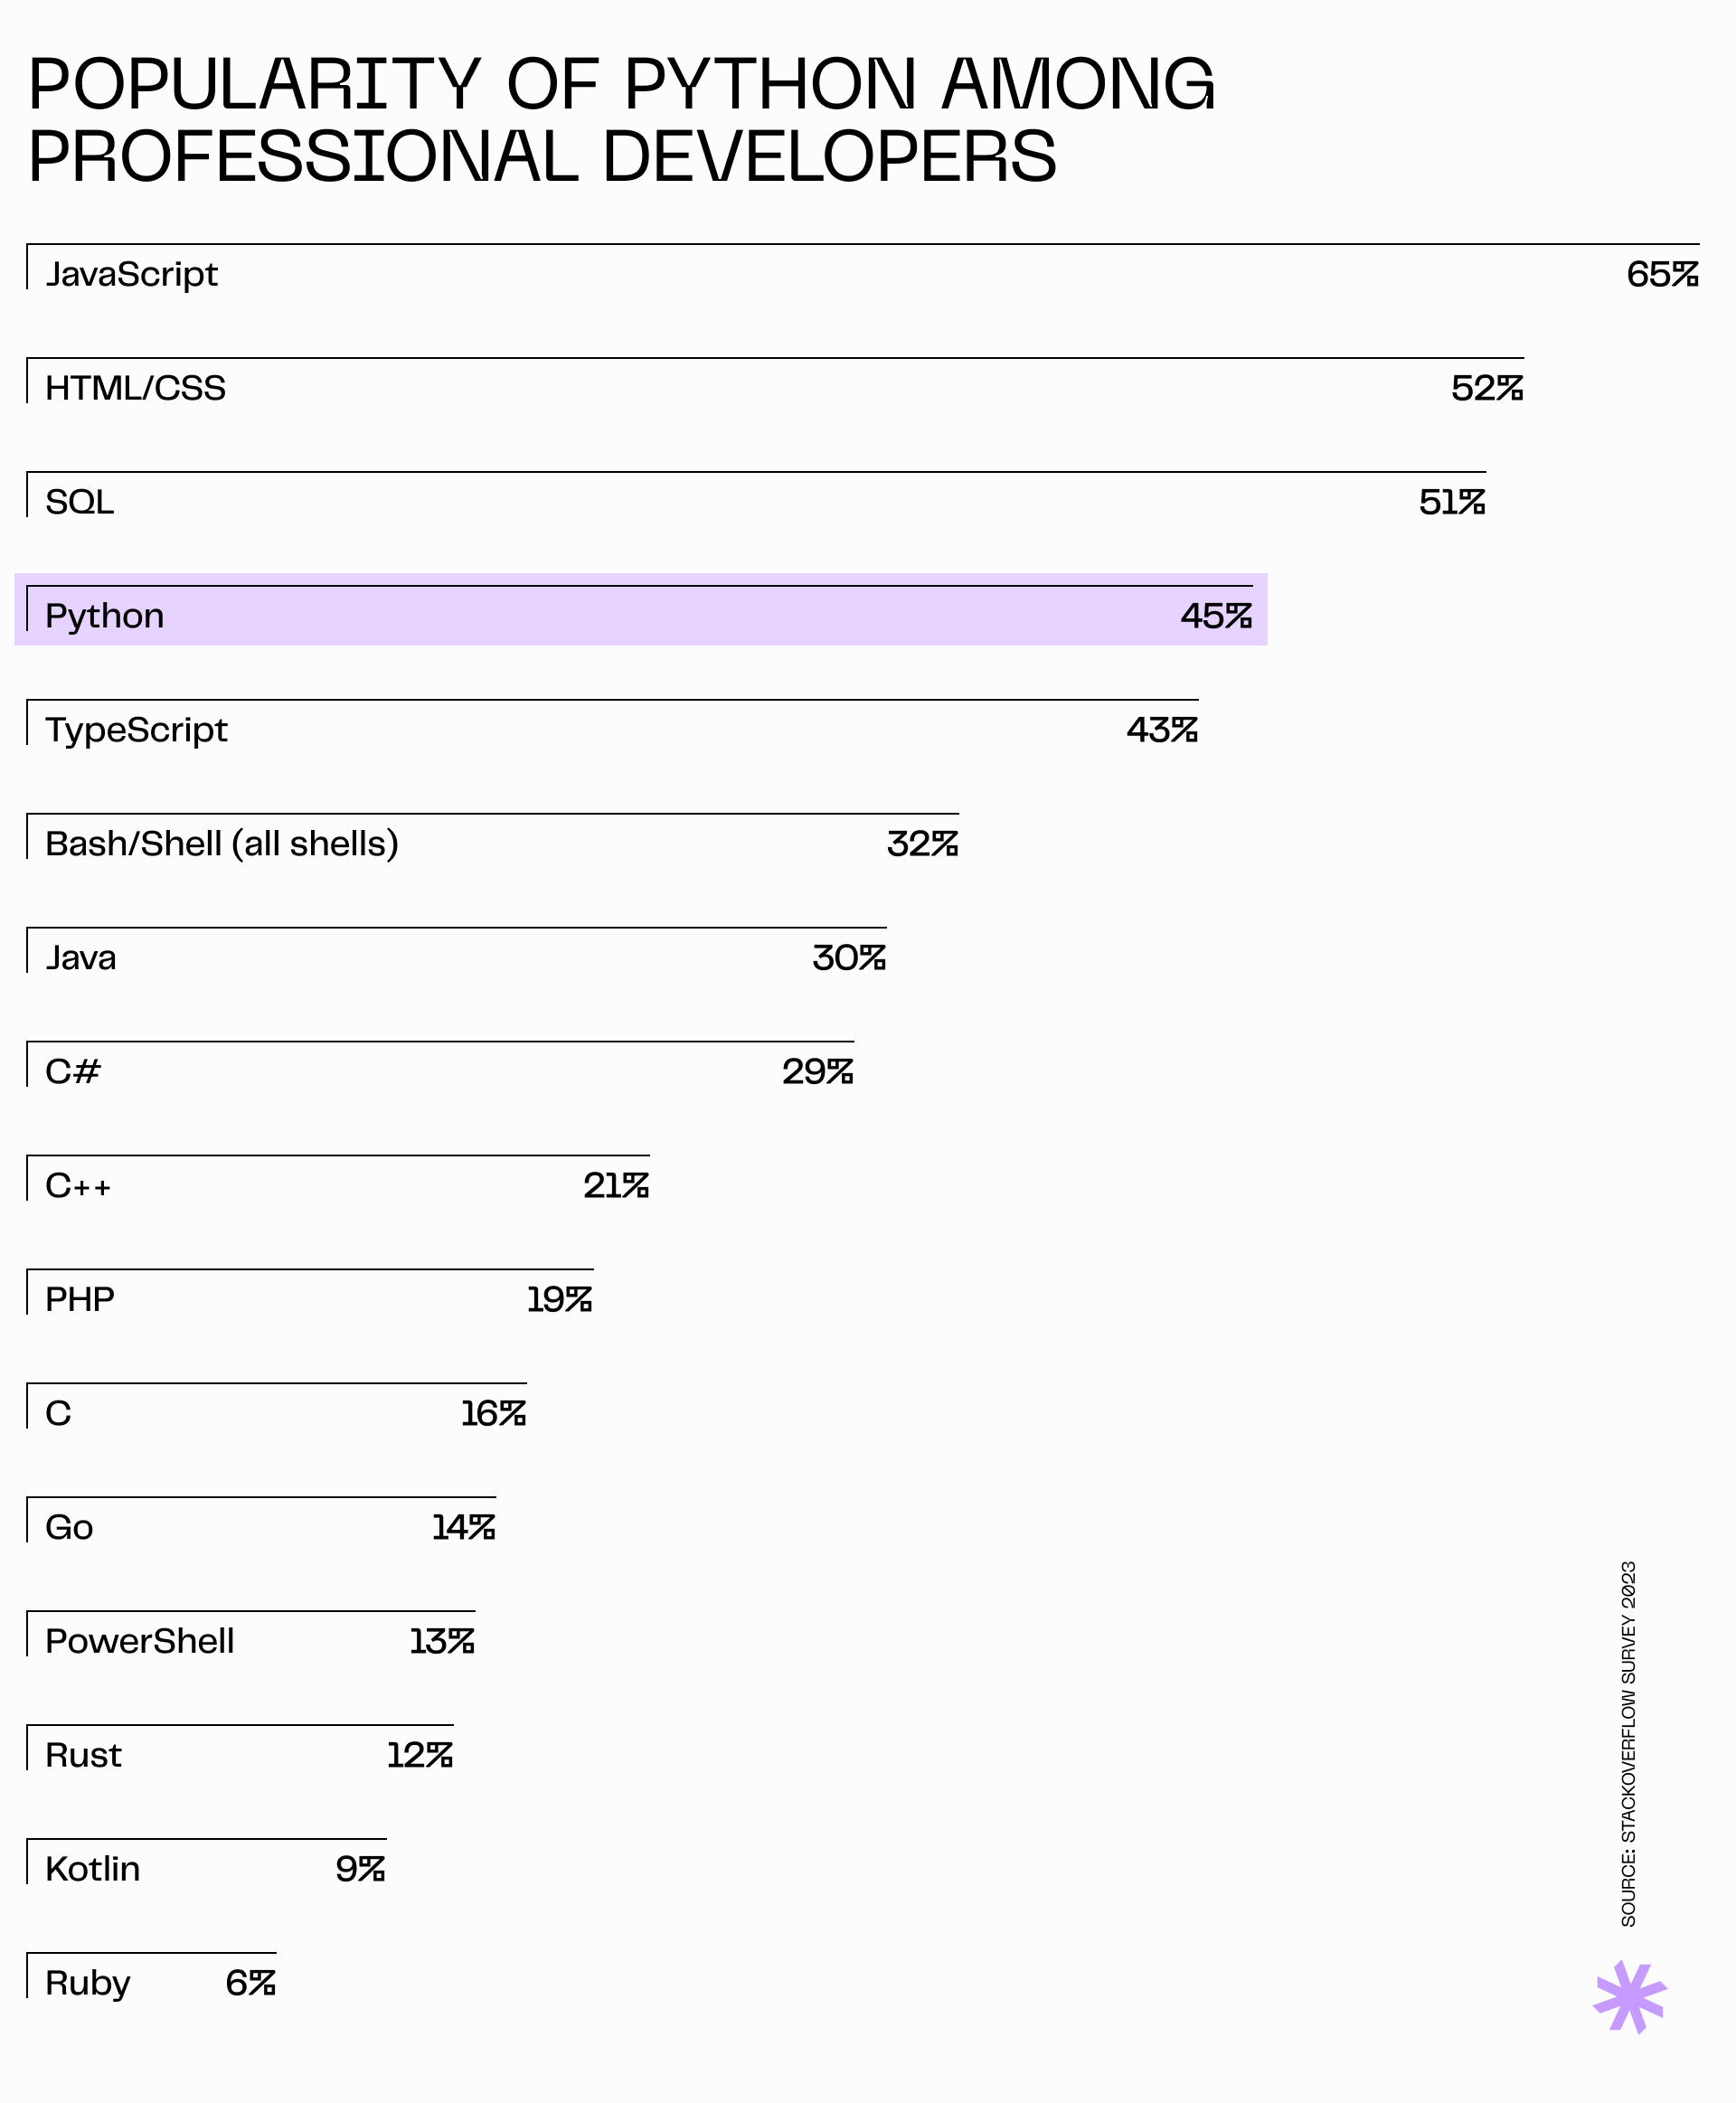Click the JavaScript label
The height and width of the screenshot is (2103, 1736).
point(131,274)
